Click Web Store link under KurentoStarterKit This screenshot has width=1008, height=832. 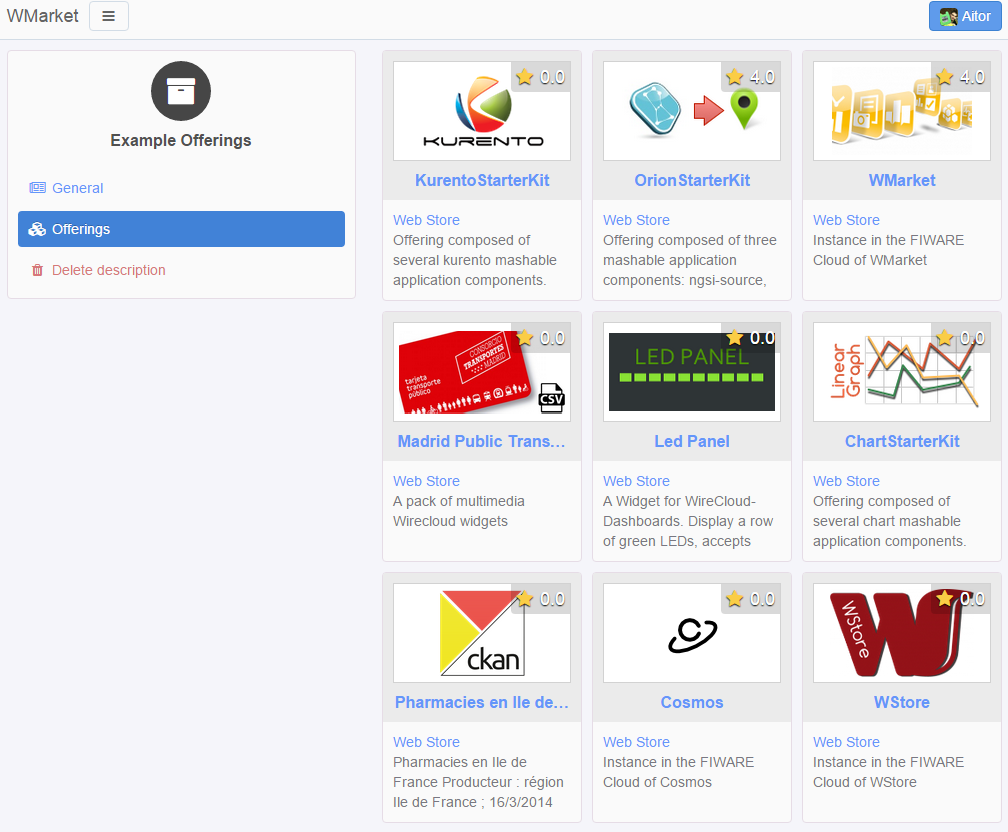click(426, 220)
